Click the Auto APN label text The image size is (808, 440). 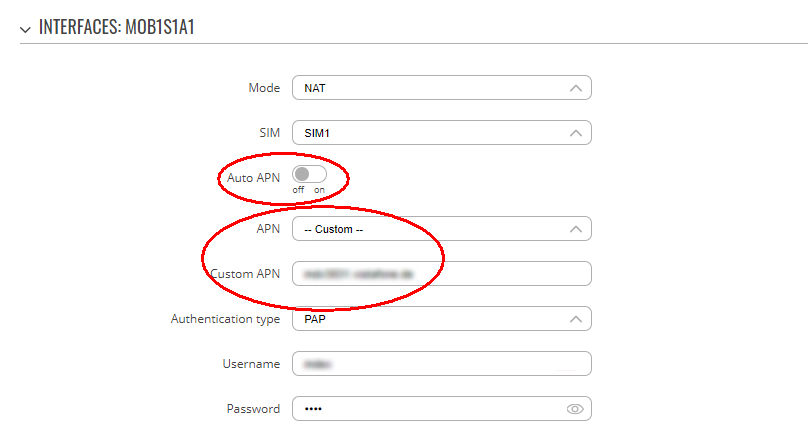click(x=254, y=178)
